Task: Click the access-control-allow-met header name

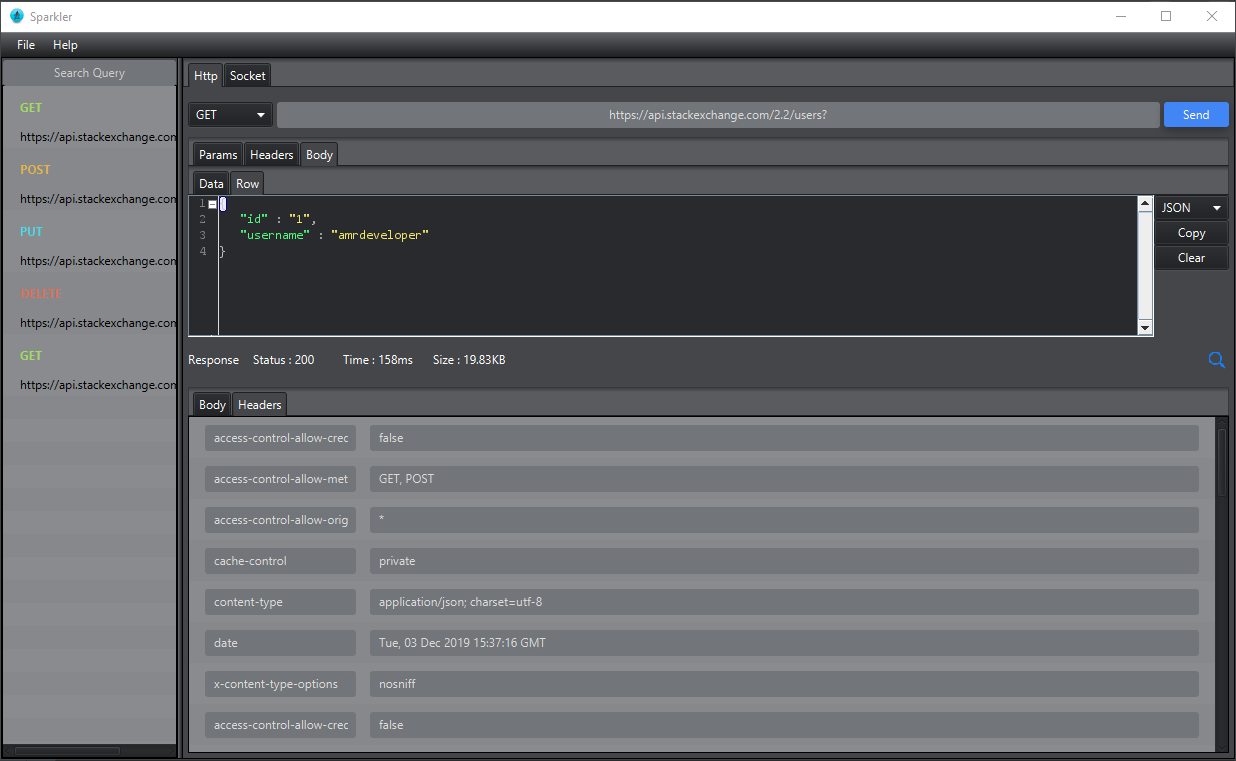Action: point(280,479)
